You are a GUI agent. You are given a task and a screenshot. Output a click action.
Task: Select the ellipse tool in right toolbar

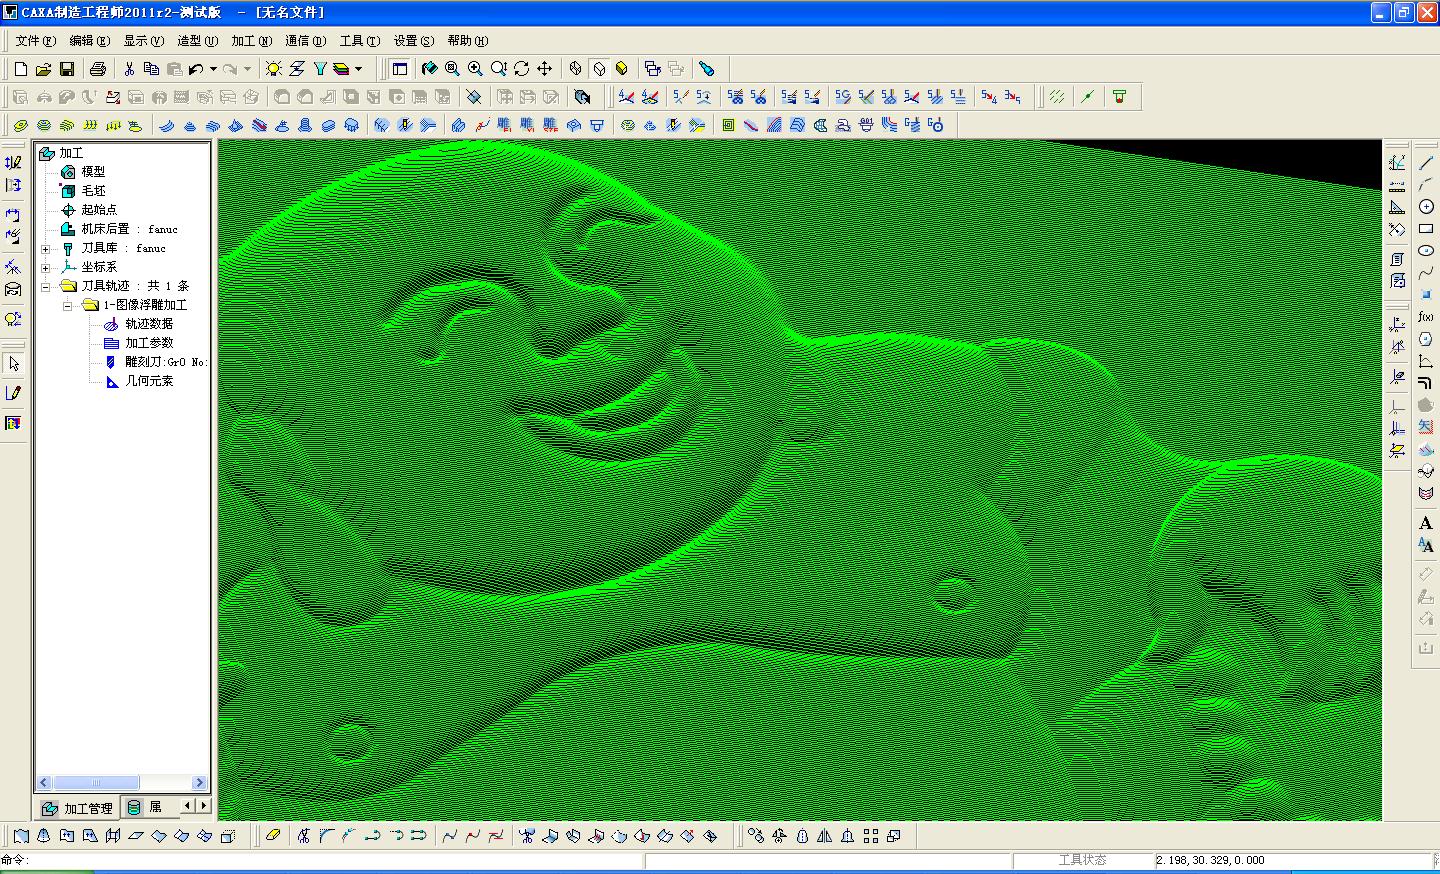[1426, 251]
